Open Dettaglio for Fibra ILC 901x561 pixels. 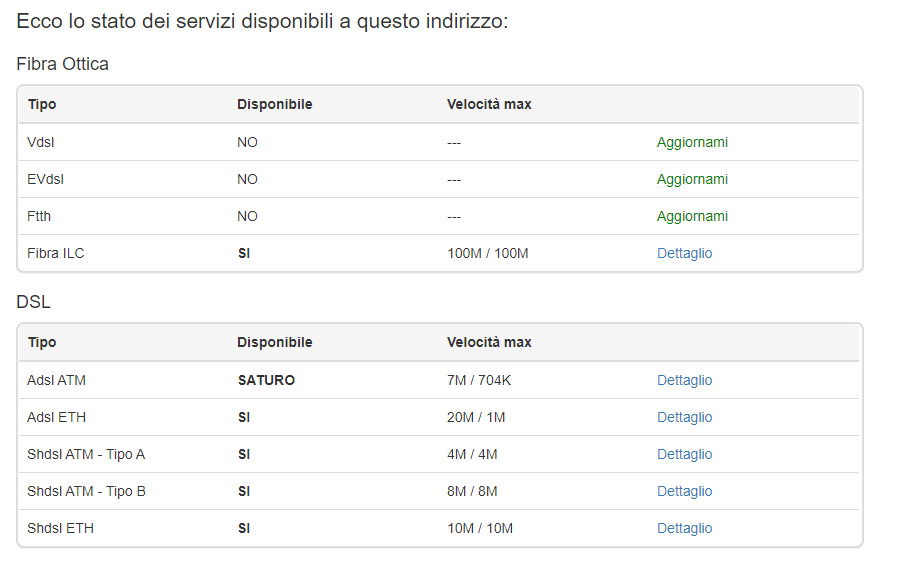click(x=684, y=253)
